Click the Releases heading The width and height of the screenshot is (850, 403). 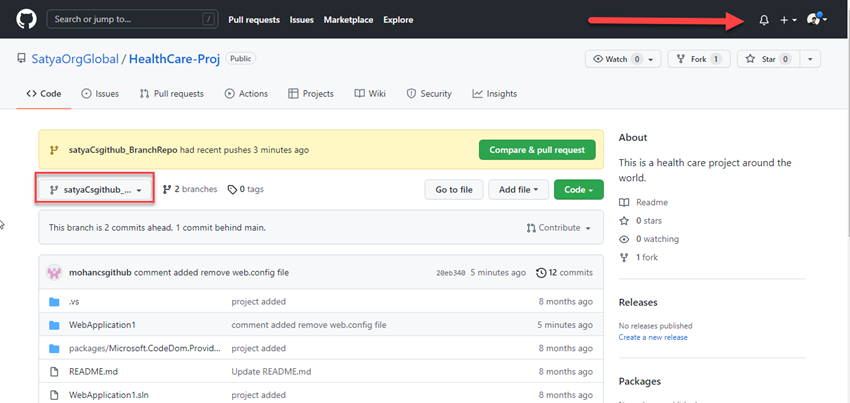click(638, 302)
